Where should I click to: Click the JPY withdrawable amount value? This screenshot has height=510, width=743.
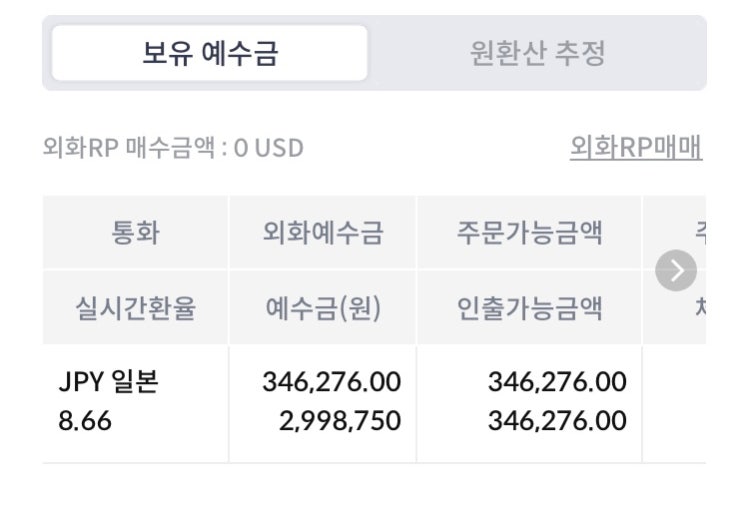[557, 421]
